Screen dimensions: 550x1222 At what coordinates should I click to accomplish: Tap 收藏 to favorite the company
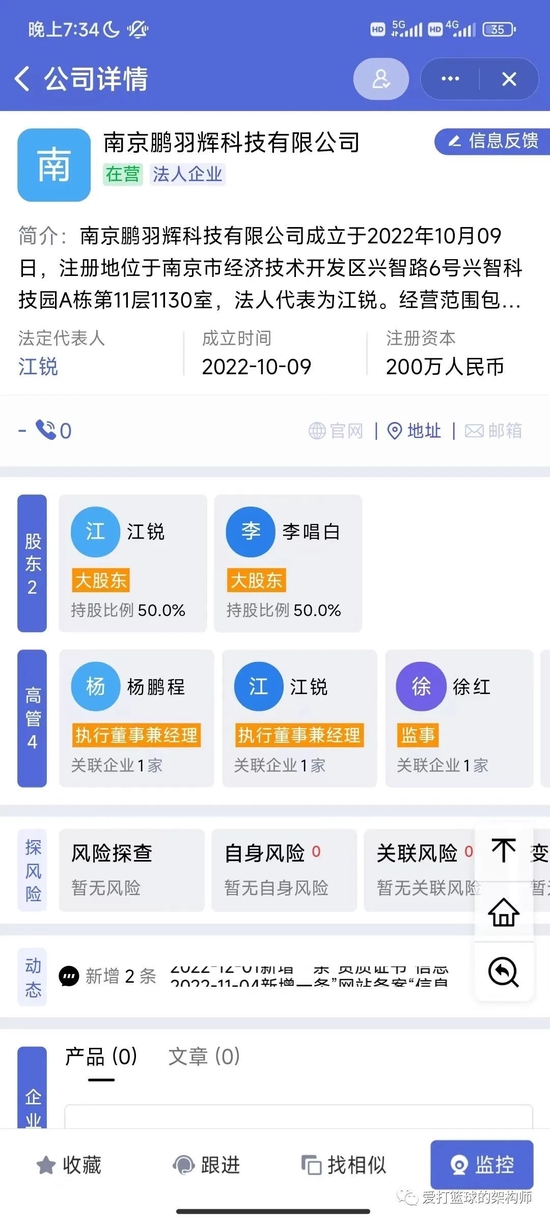pyautogui.click(x=69, y=1165)
